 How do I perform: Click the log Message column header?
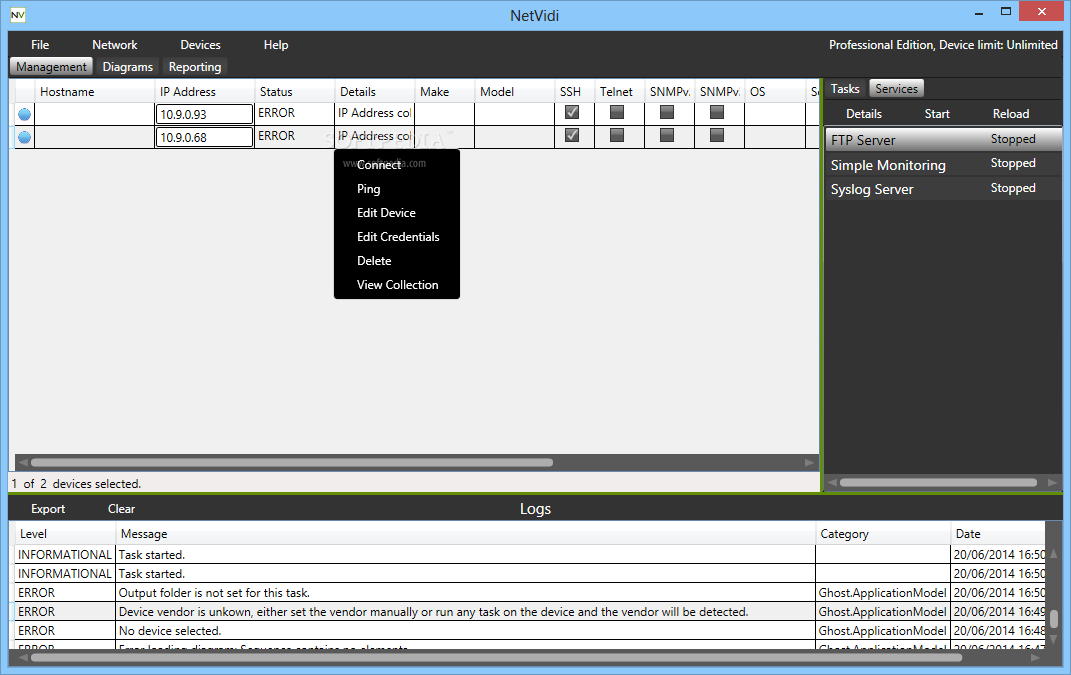pyautogui.click(x=465, y=534)
